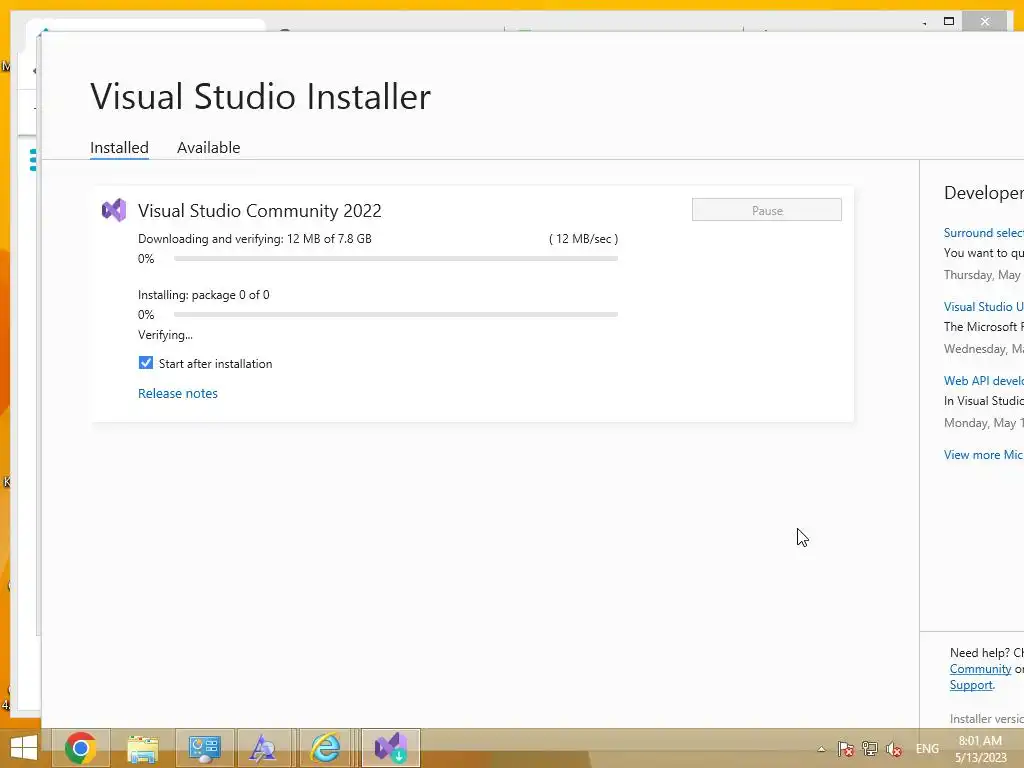This screenshot has height=768, width=1024.
Task: Switch the ENG input language indicator
Action: point(927,749)
